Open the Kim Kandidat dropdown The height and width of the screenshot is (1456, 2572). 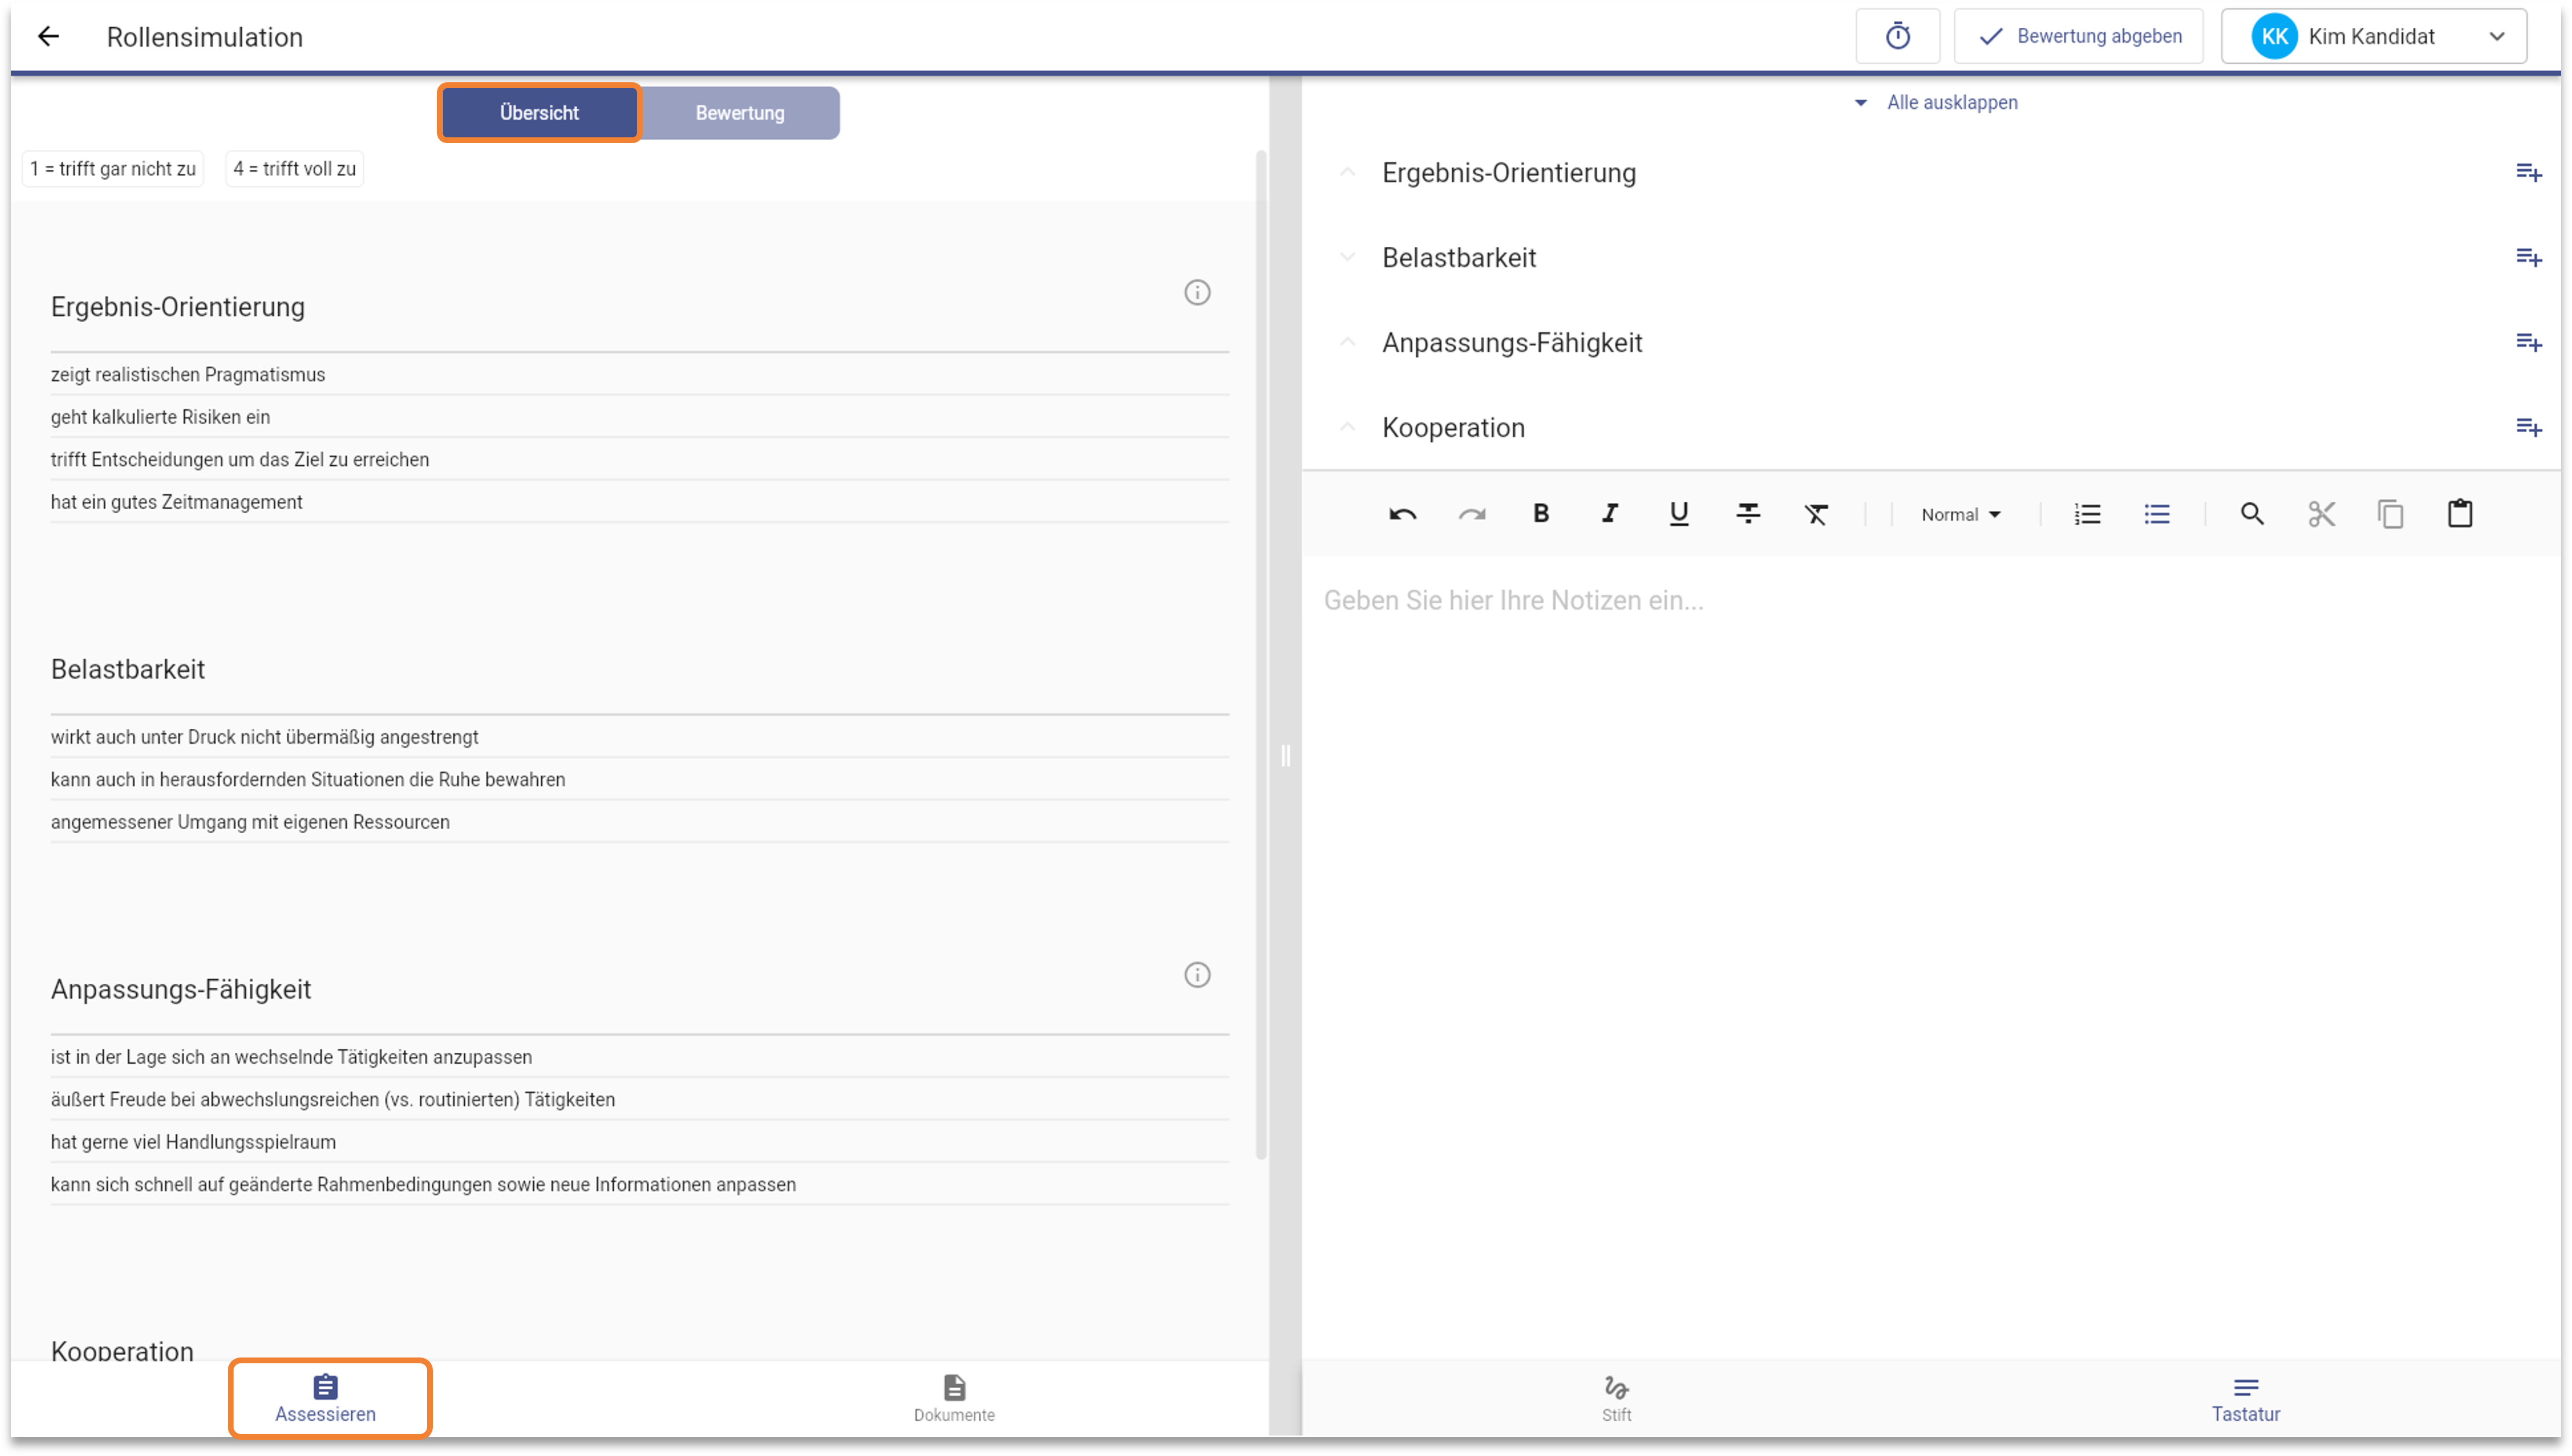[x=2374, y=37]
